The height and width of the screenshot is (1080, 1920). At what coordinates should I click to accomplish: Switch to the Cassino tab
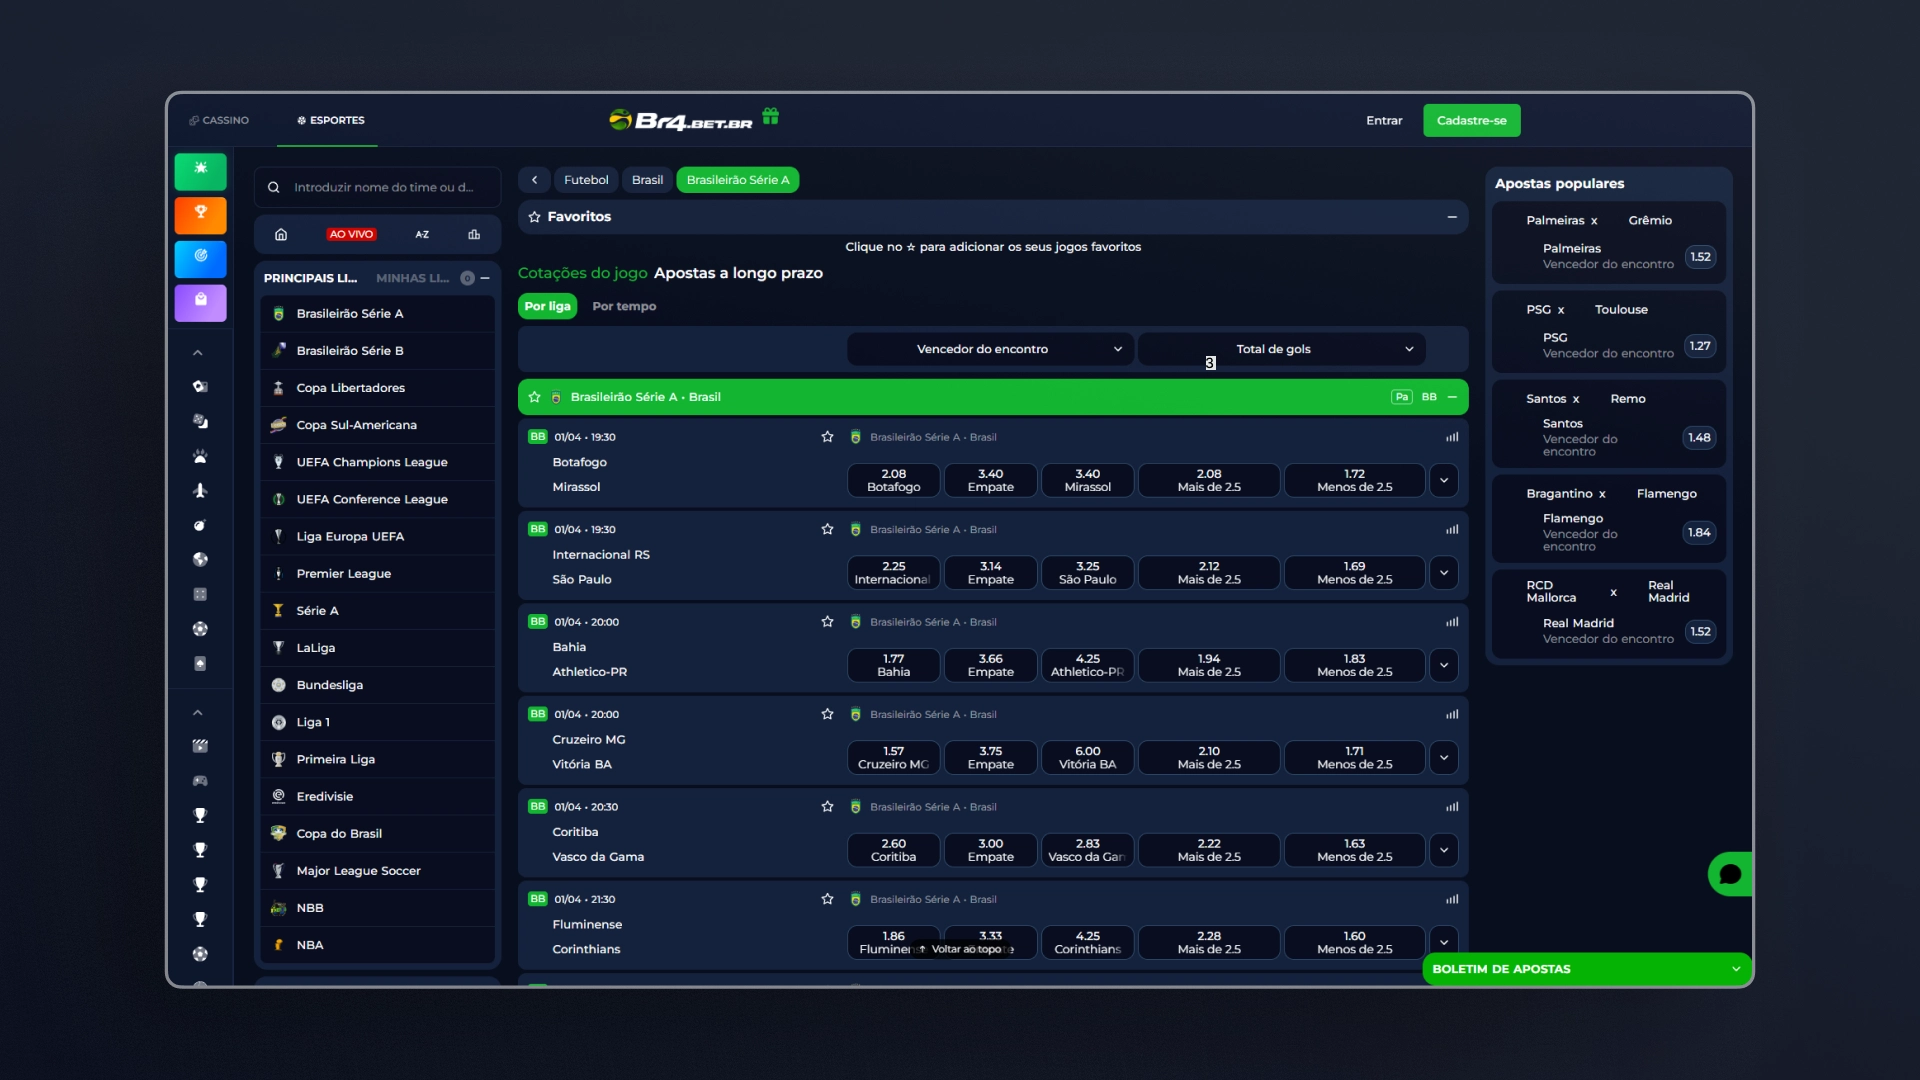coord(219,120)
